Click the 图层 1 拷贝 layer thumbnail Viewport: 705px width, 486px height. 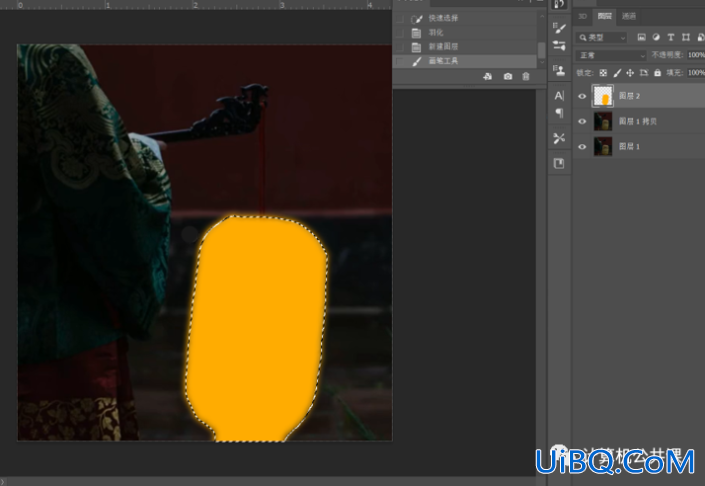pyautogui.click(x=602, y=121)
